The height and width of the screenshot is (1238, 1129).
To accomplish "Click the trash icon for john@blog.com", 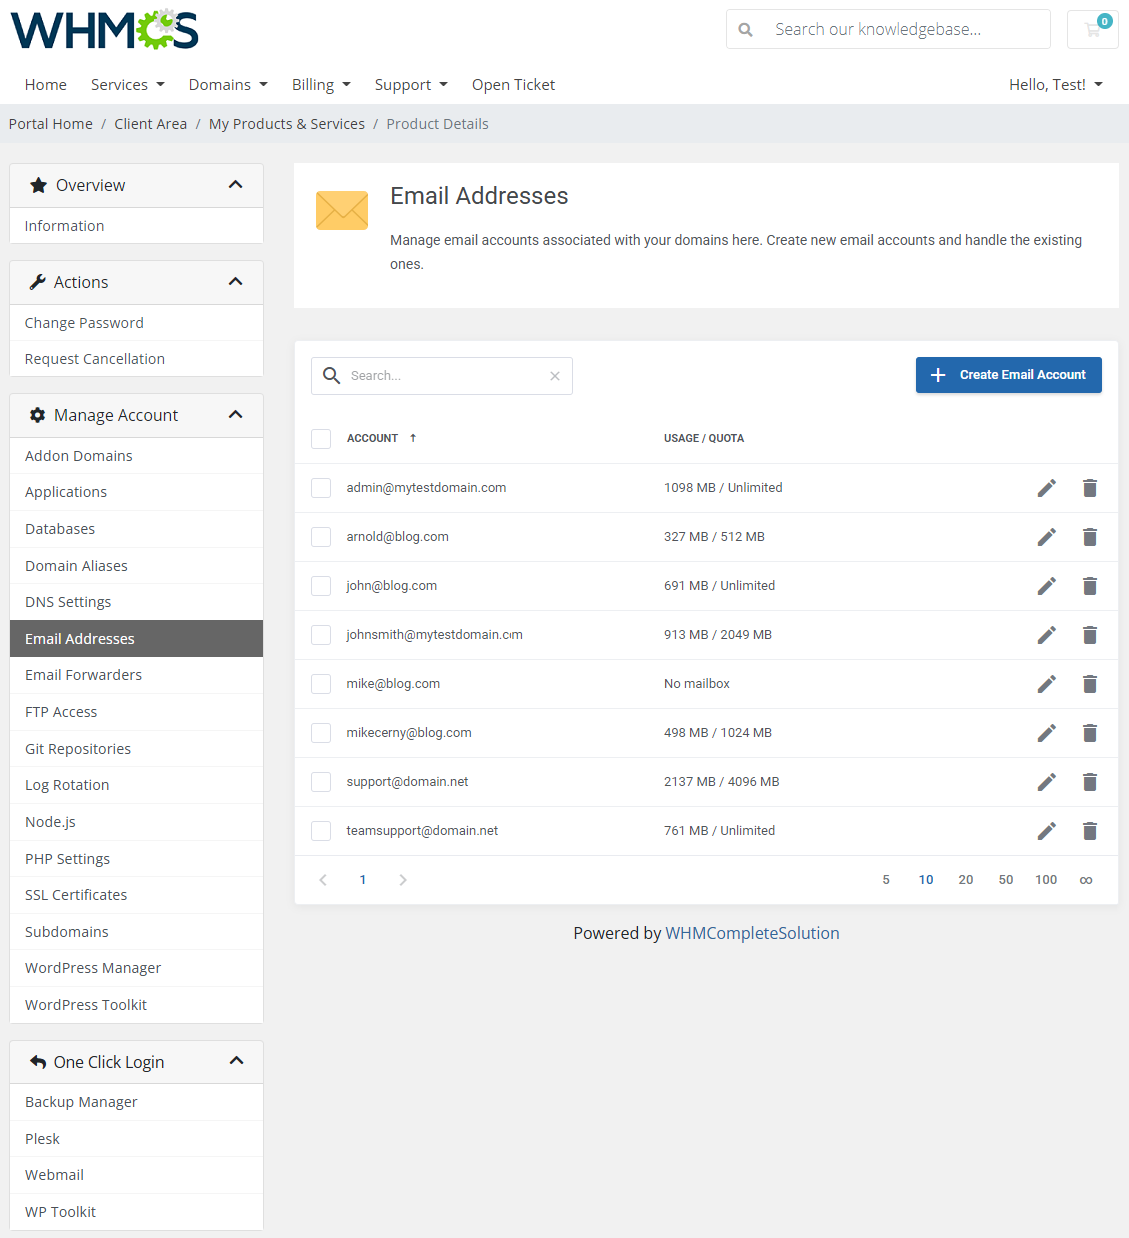I will tap(1090, 586).
